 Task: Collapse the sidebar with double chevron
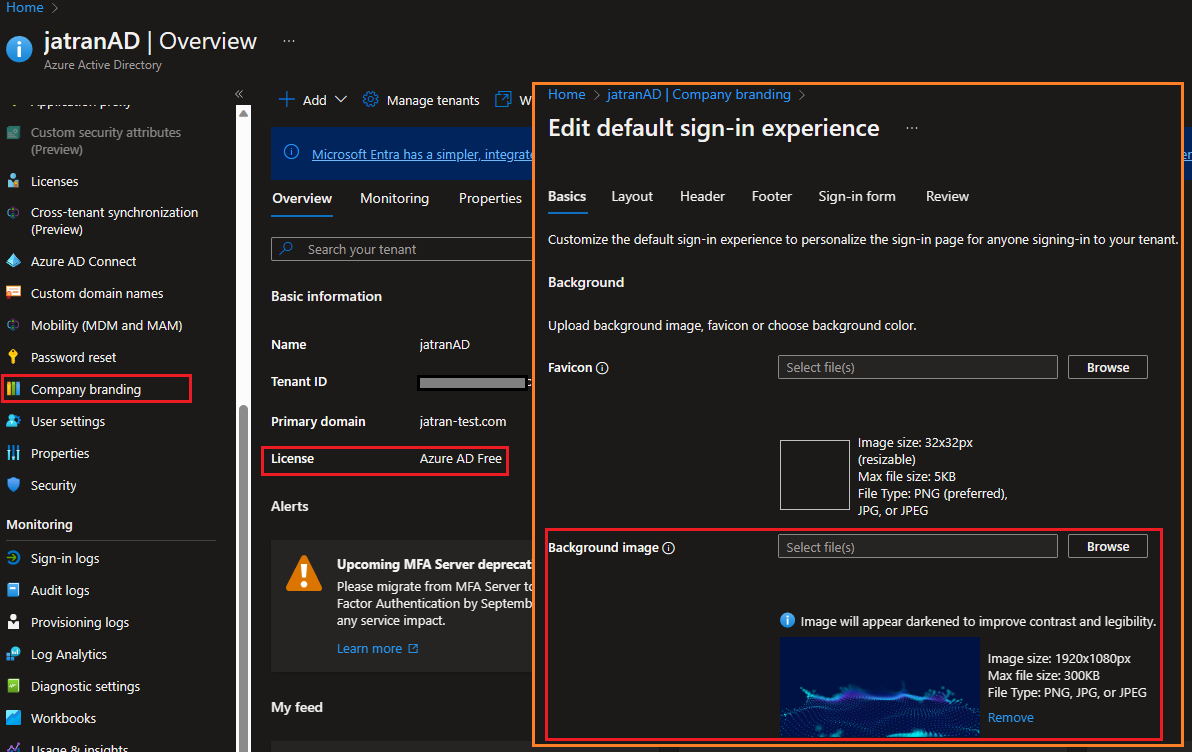[239, 94]
